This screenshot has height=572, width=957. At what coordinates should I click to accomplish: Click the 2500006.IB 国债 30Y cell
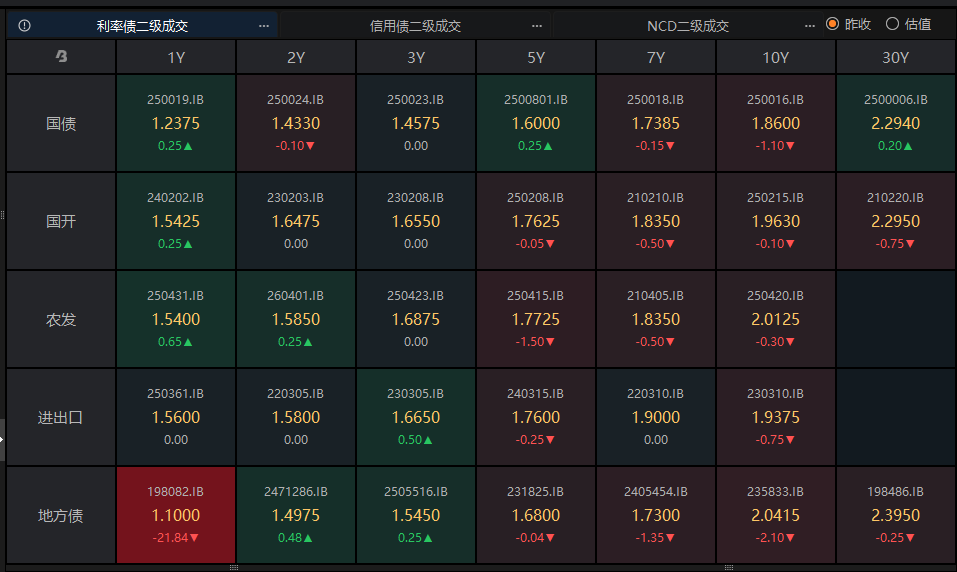pos(896,123)
